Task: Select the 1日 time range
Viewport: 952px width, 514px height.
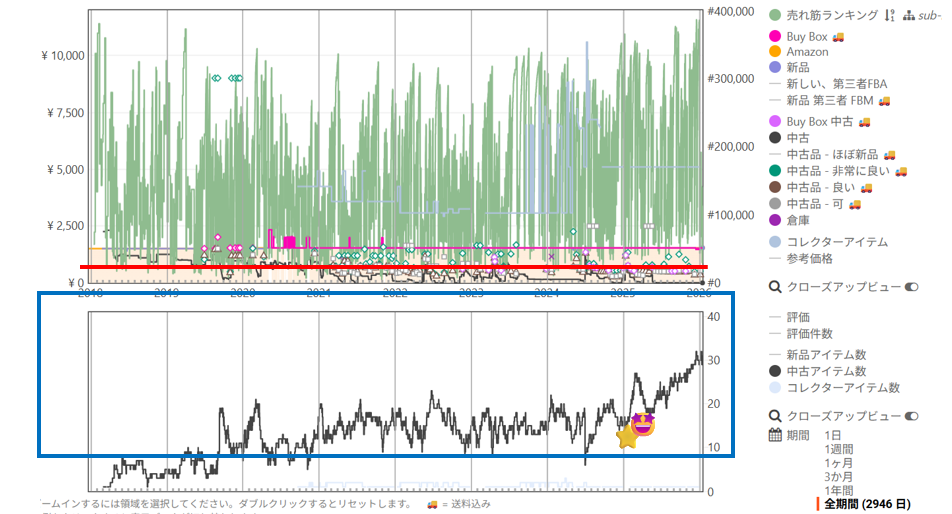Action: [x=833, y=435]
